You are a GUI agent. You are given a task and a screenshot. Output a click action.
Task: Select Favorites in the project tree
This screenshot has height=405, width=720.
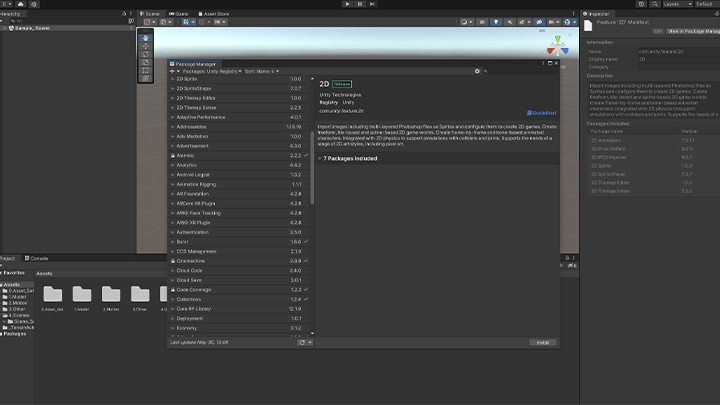(x=13, y=273)
